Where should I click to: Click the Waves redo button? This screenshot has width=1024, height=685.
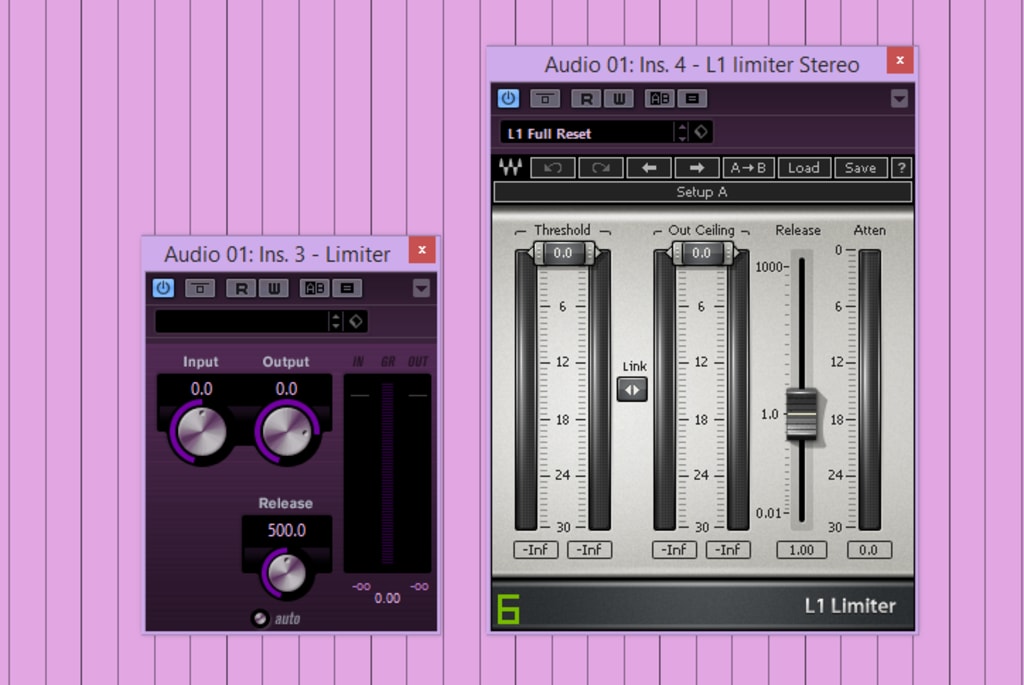[x=600, y=168]
